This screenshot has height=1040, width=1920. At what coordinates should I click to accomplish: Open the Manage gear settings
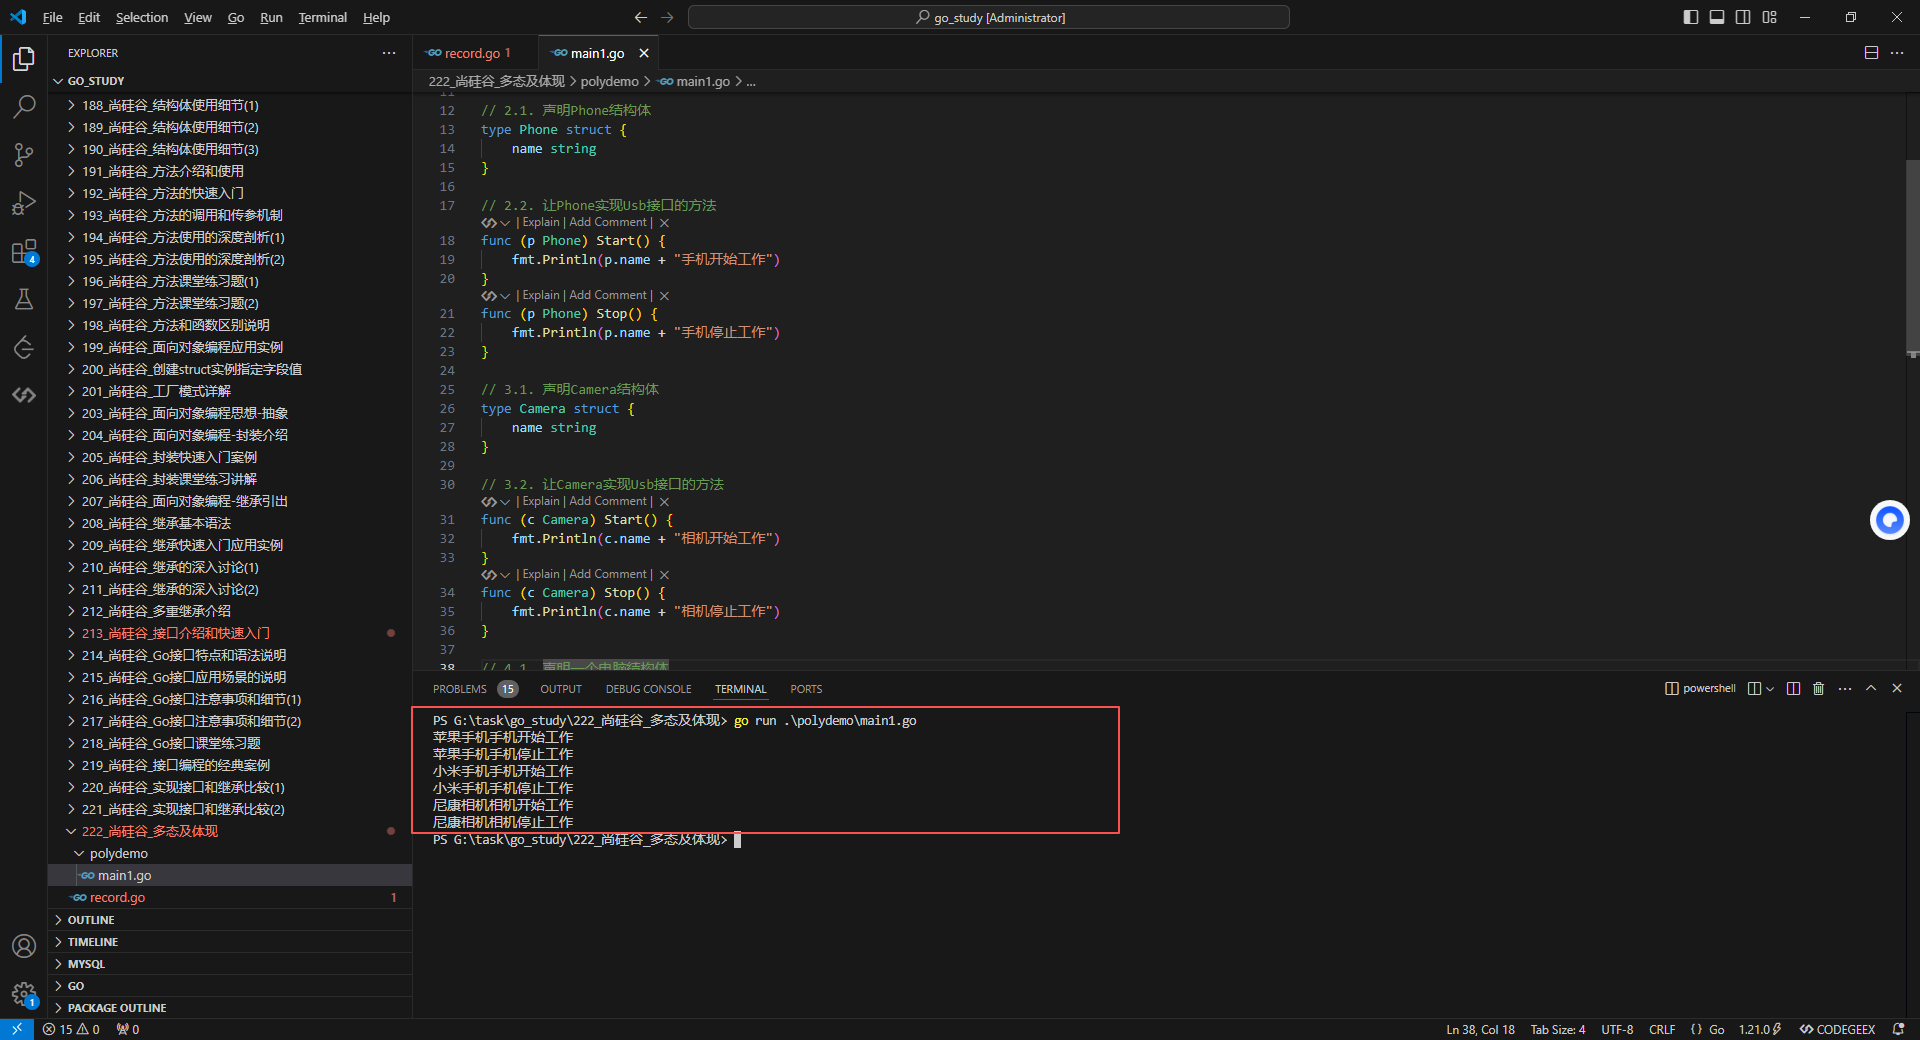coord(24,994)
